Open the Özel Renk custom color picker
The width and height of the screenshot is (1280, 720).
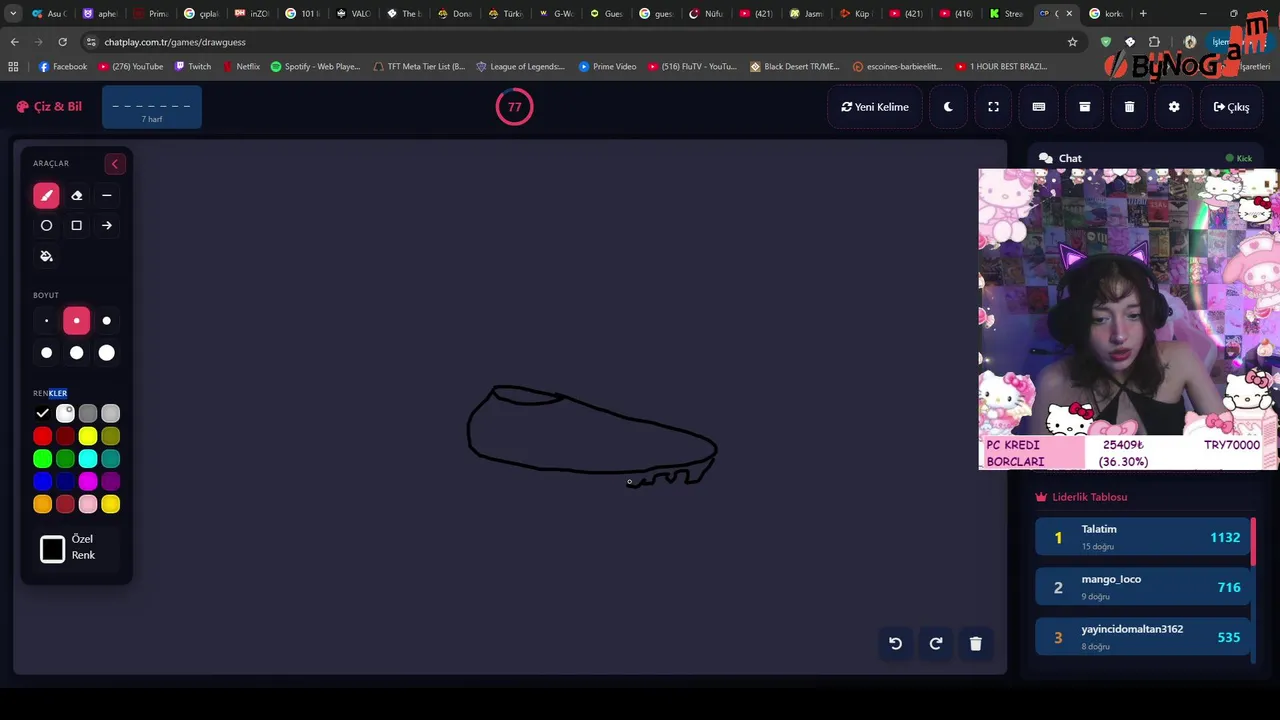tap(53, 549)
